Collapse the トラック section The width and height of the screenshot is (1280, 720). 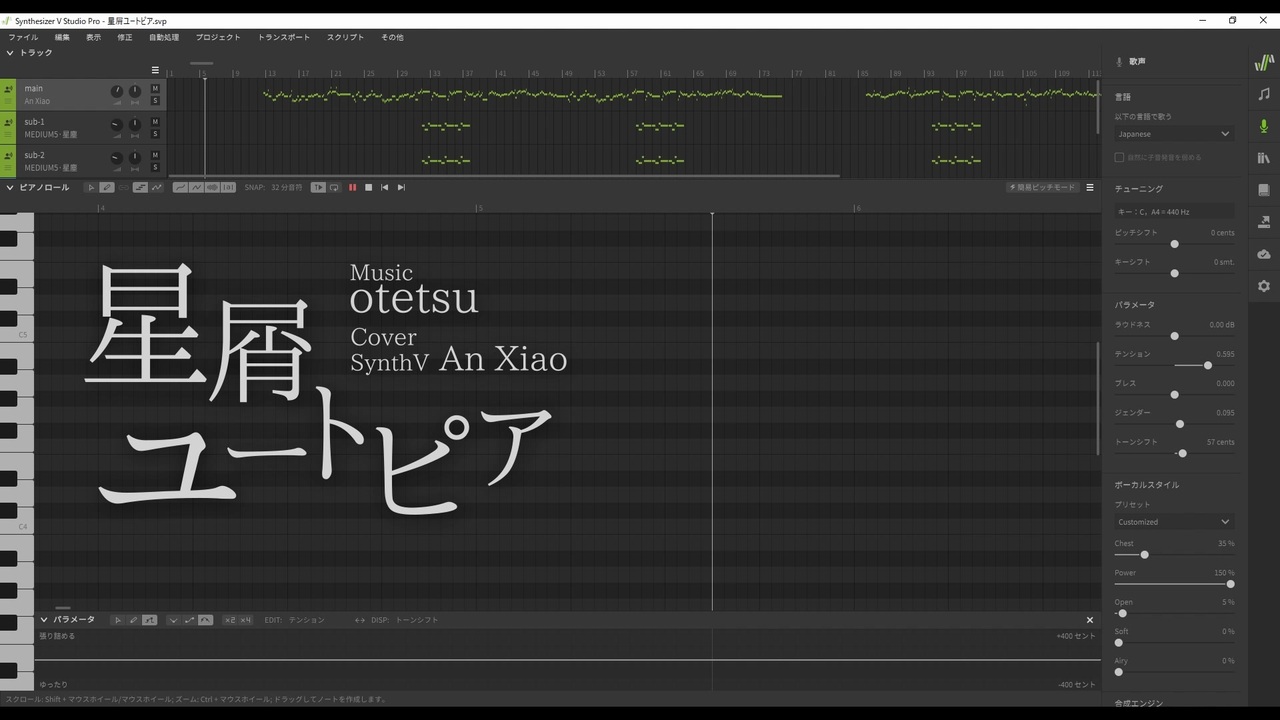[10, 53]
